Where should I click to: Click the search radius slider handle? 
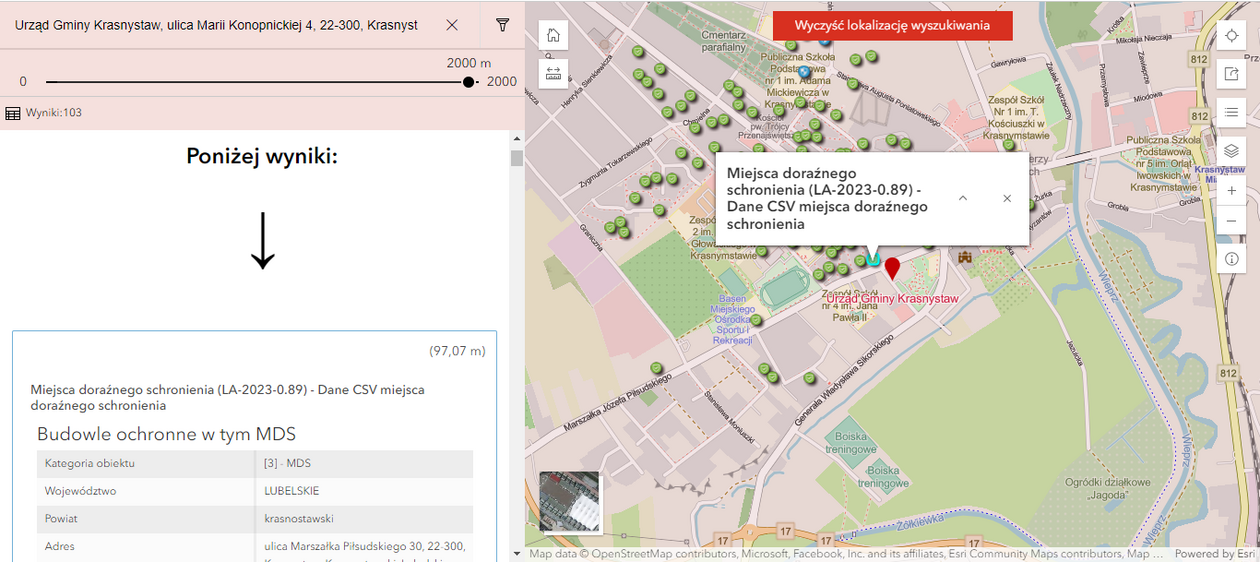[x=469, y=82]
